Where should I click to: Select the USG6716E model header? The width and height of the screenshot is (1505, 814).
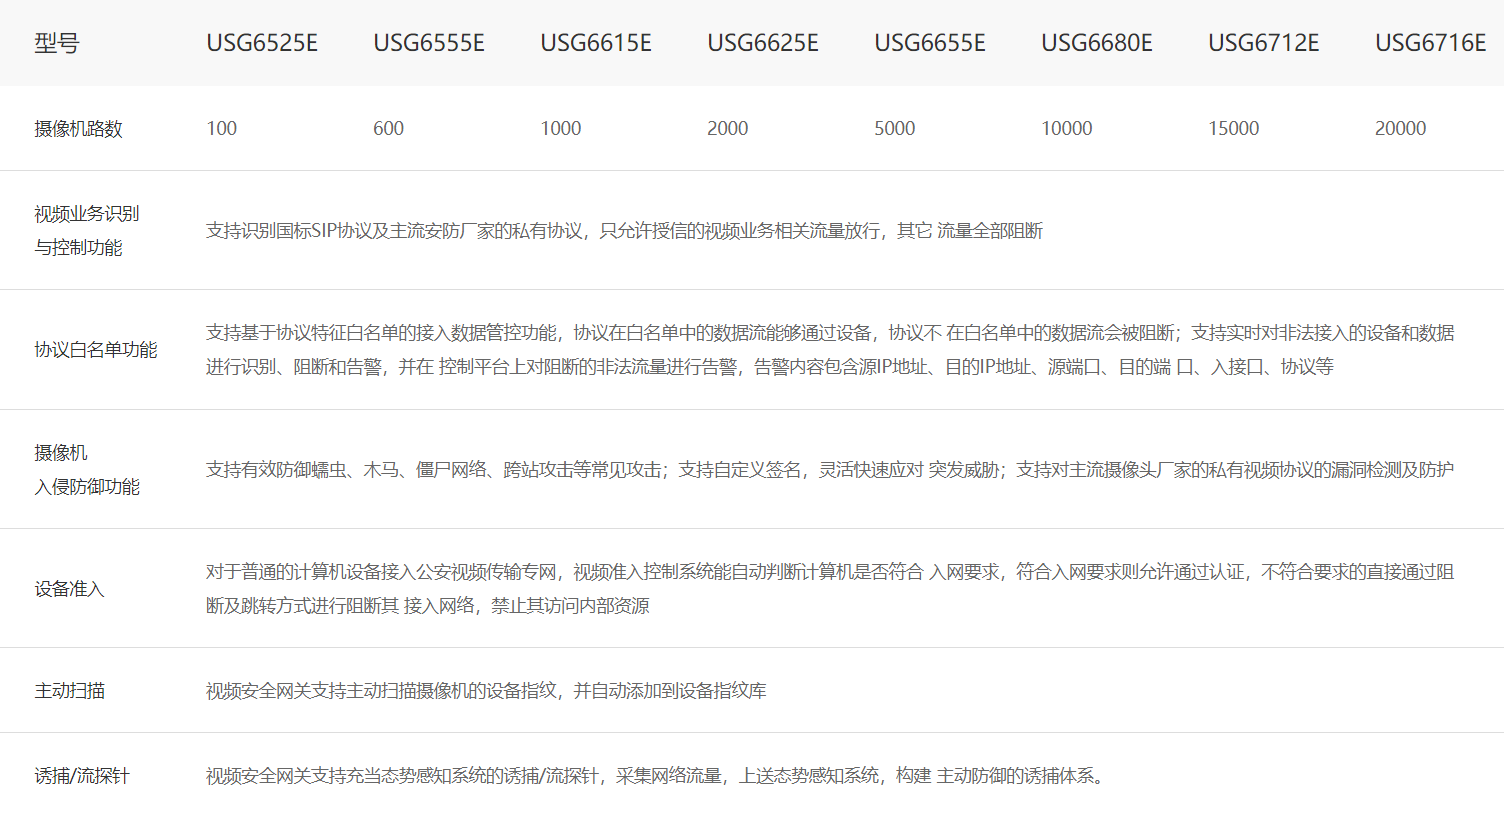[x=1430, y=43]
